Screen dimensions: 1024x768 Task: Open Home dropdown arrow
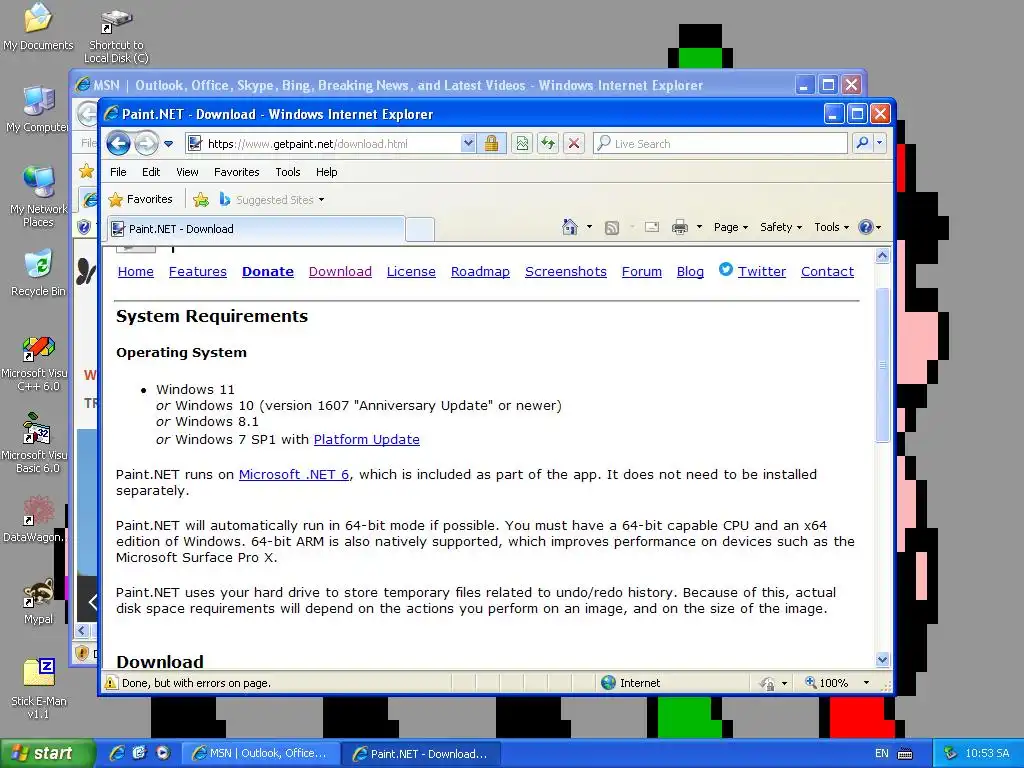tap(589, 227)
